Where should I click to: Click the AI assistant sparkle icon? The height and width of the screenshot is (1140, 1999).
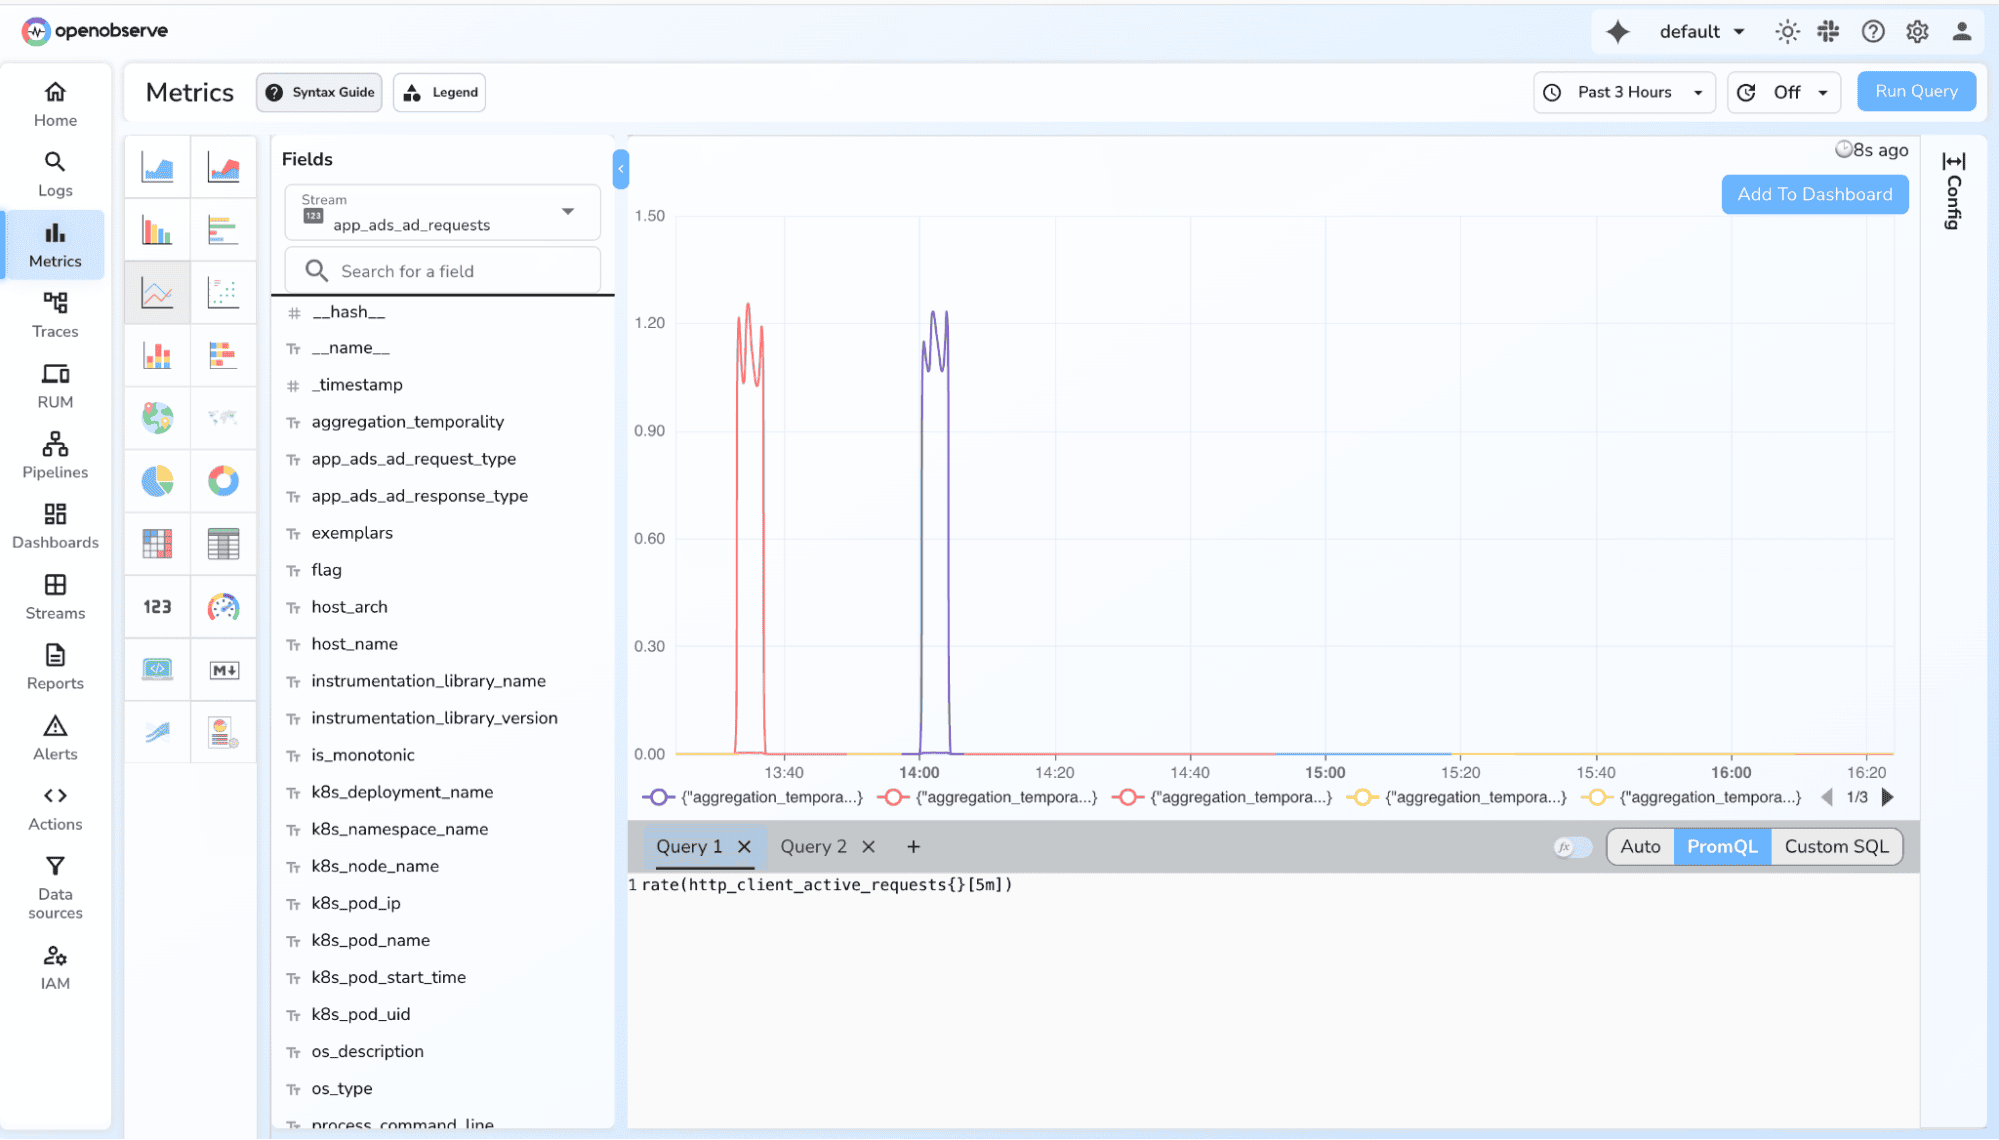(1617, 32)
